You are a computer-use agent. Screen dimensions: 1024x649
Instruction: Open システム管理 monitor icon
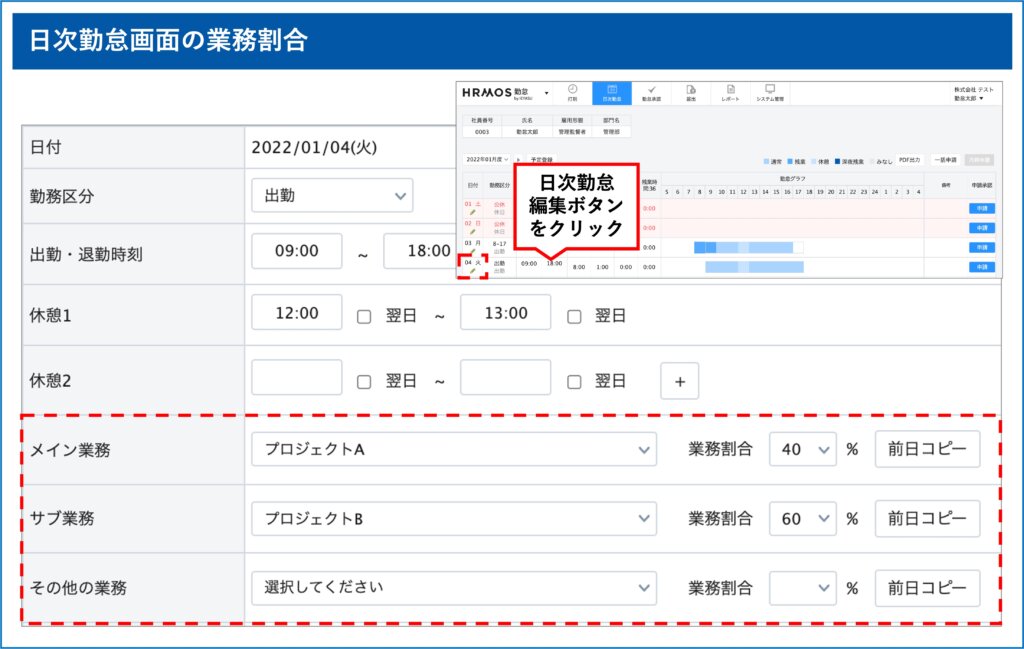tap(770, 93)
